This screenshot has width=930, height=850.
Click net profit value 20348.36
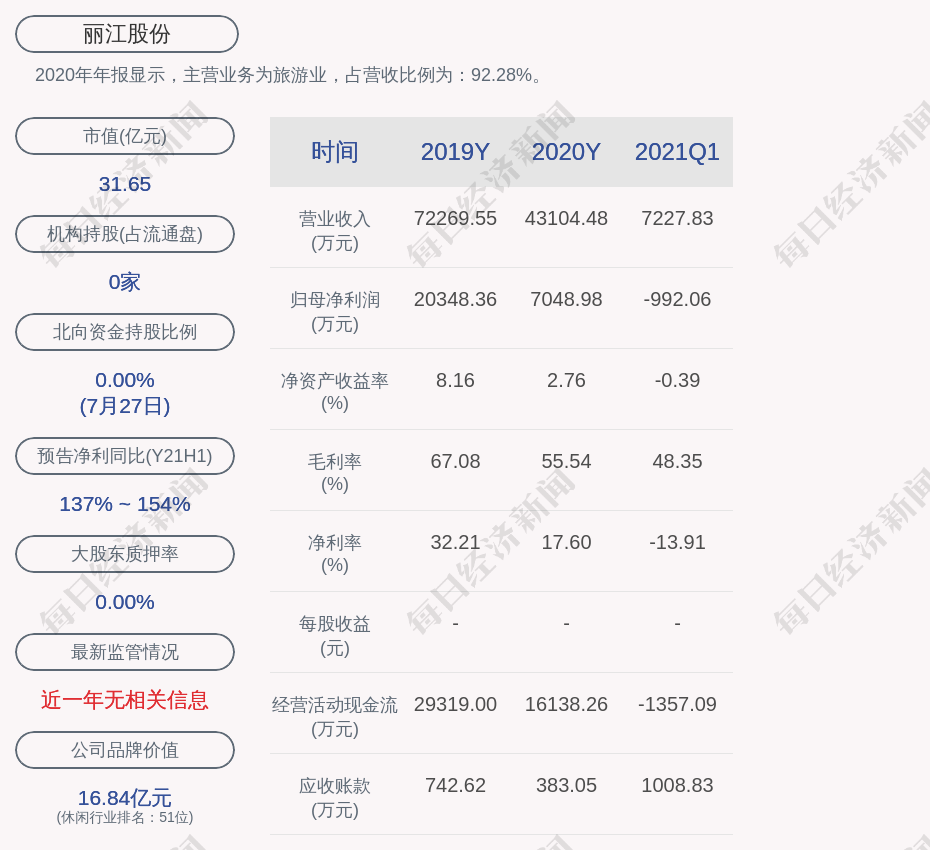(455, 300)
